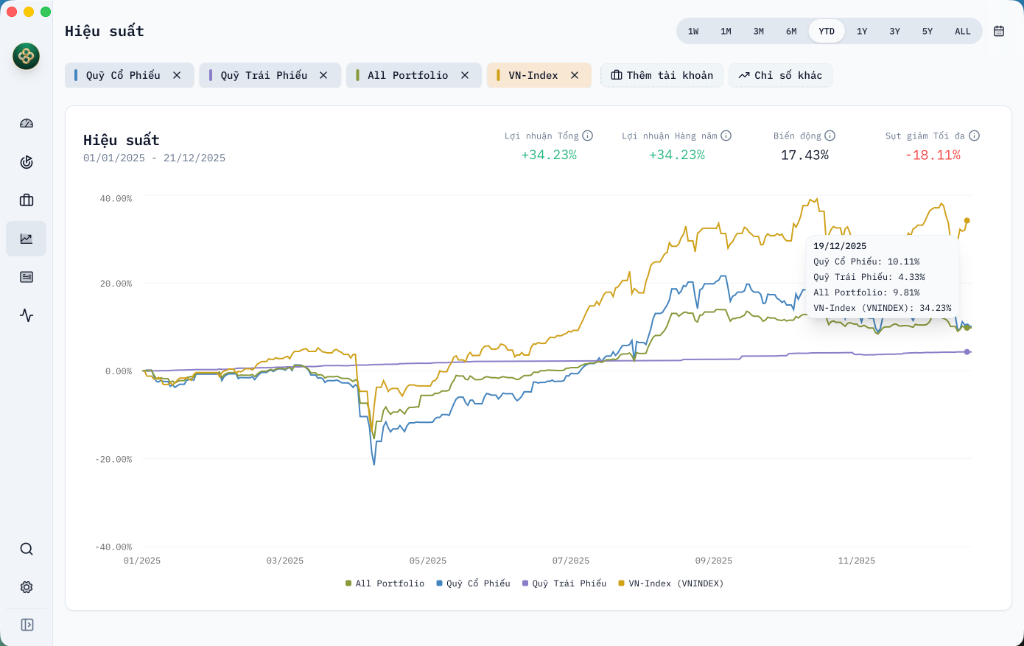Open the dashboard gauge icon in sidebar
Screen dimensions: 1024x646
pos(26,123)
